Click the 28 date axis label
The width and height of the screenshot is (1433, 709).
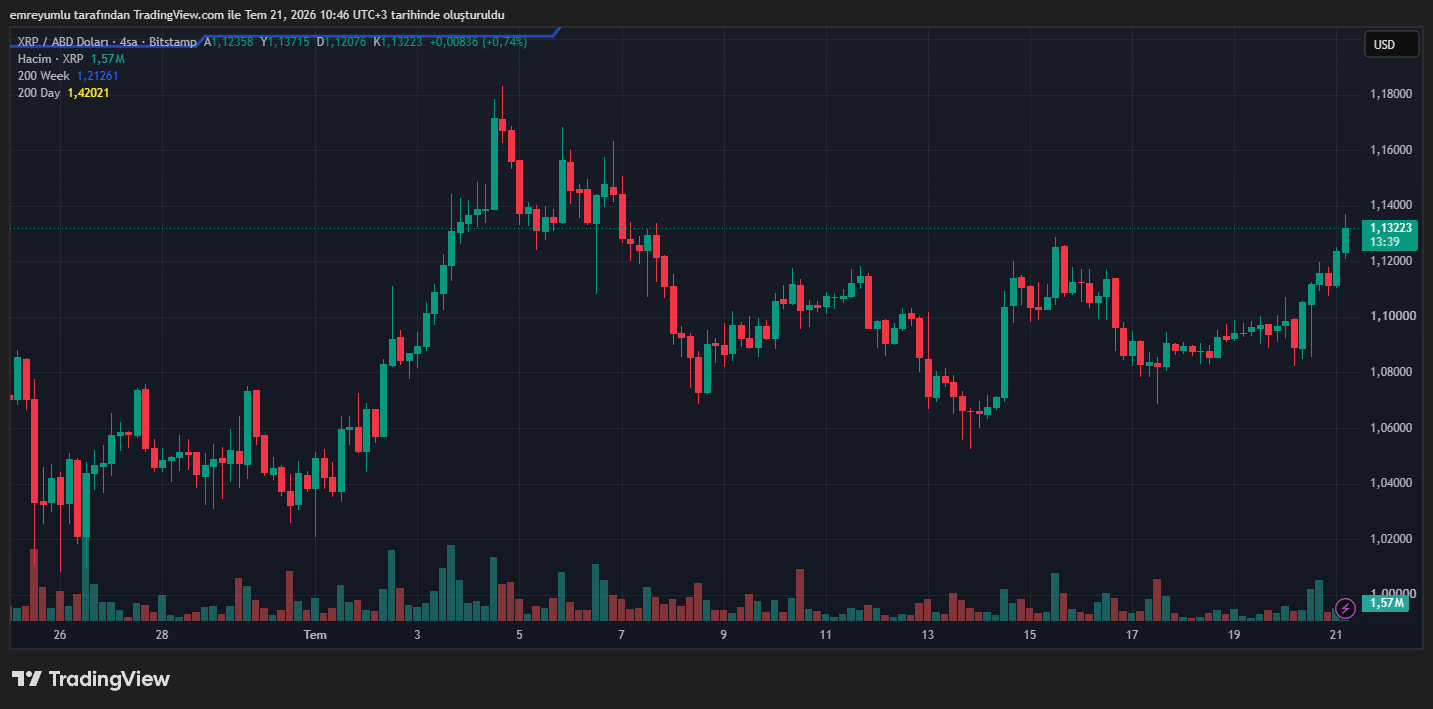162,635
